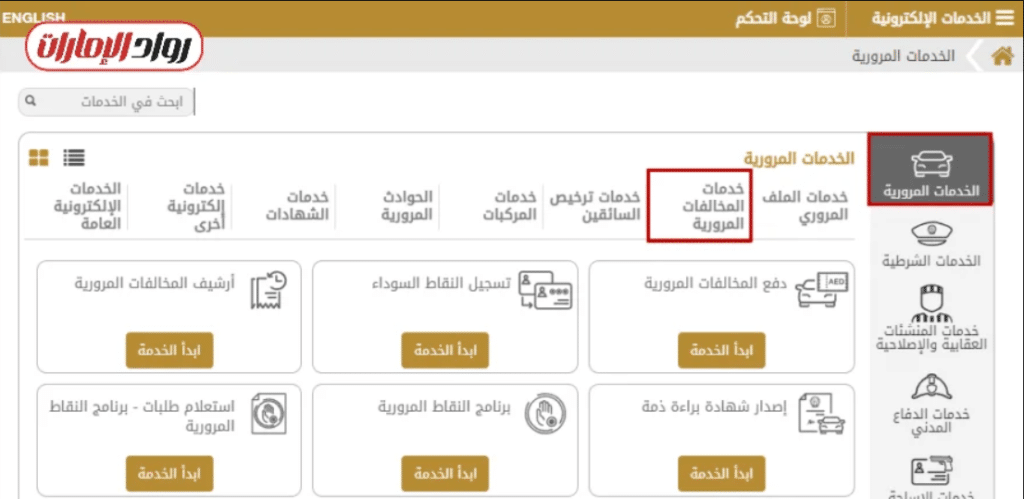This screenshot has width=1024, height=499.
Task: Open the خدمات ترخيص السائقين tab
Action: tap(594, 205)
